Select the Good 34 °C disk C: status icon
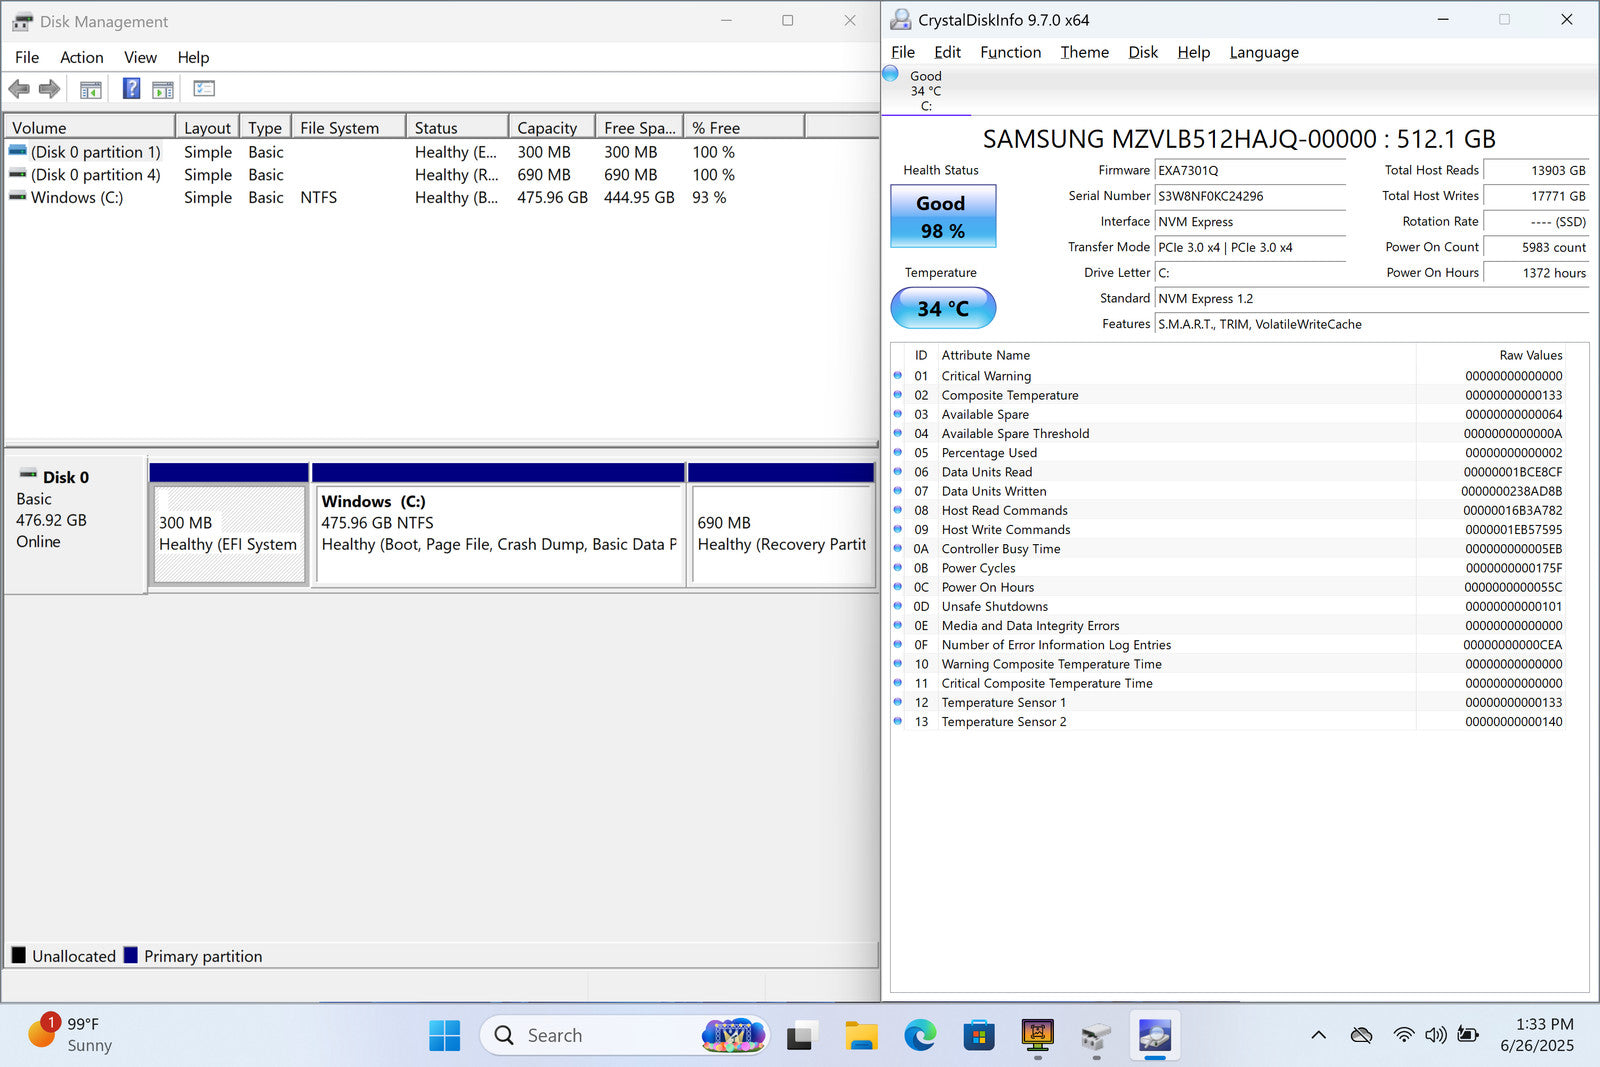Image resolution: width=1600 pixels, height=1067 pixels. (x=891, y=74)
